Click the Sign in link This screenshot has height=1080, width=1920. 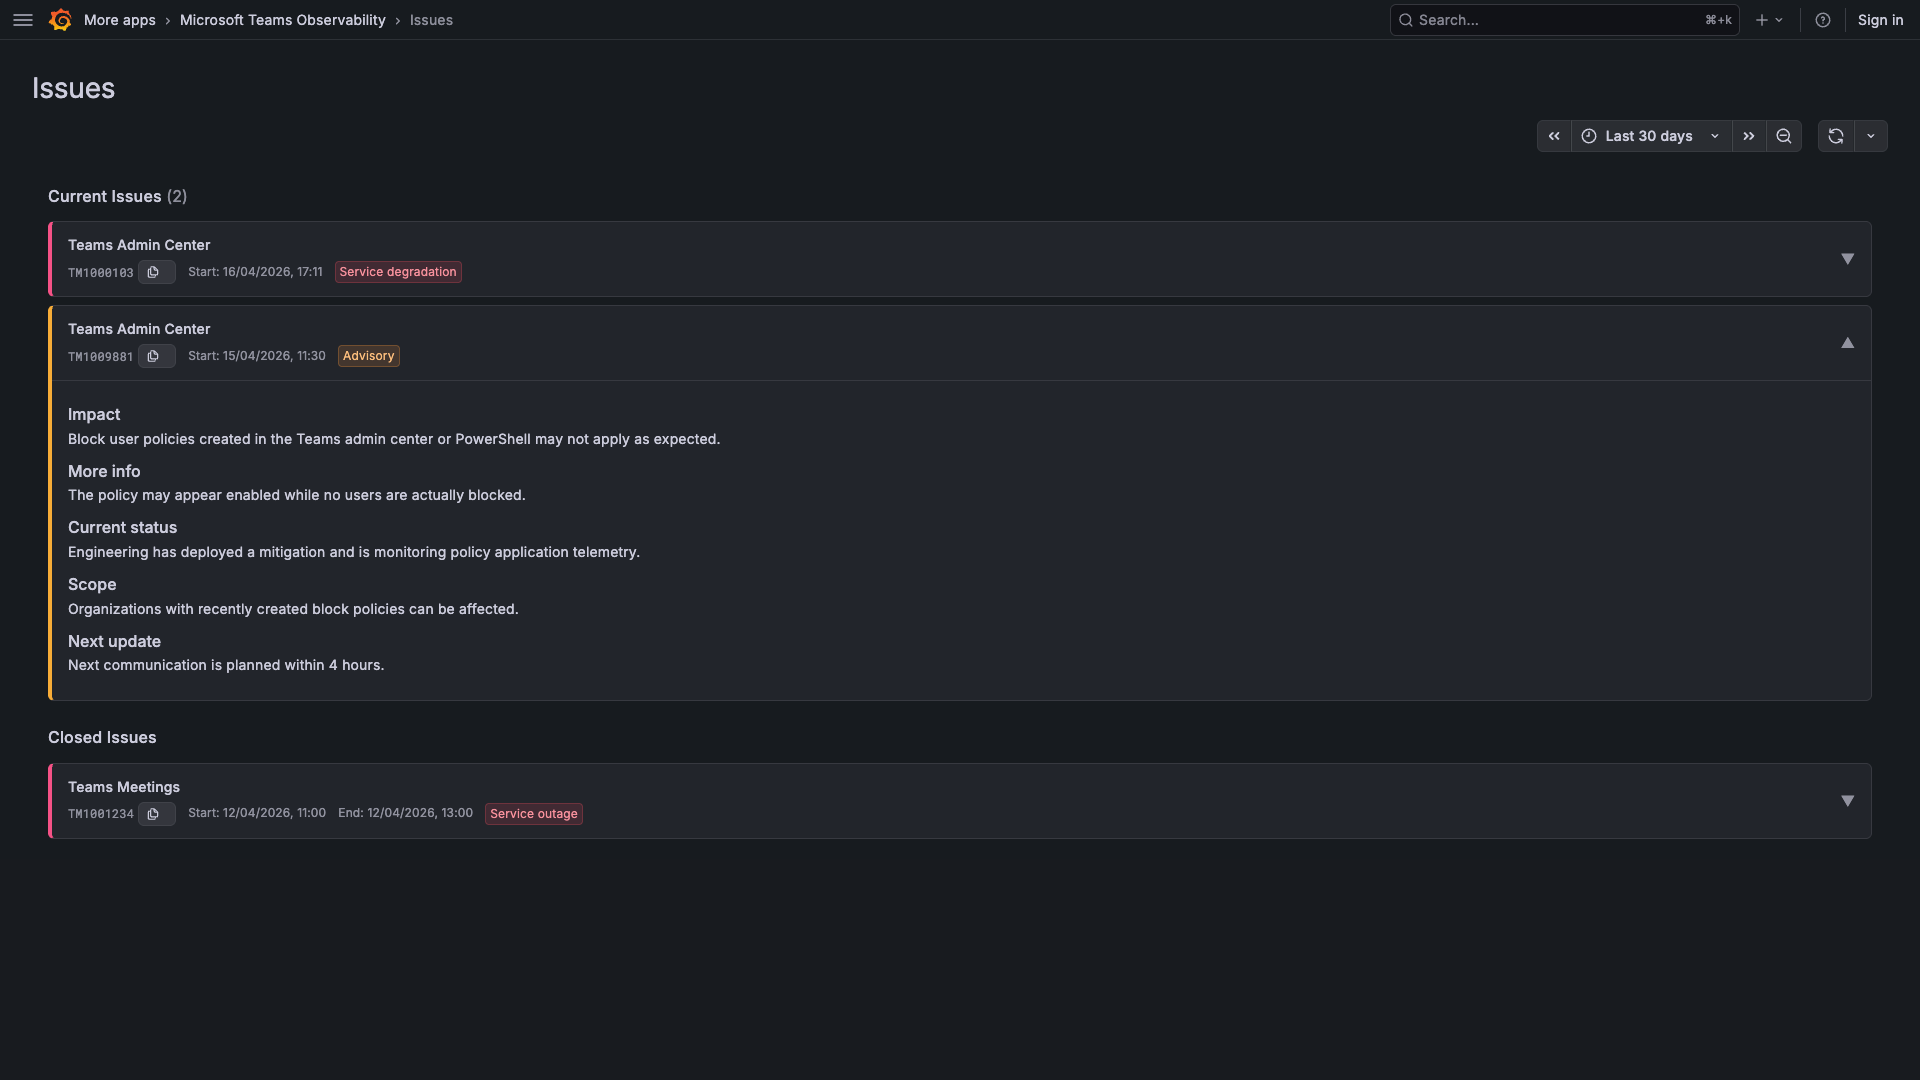pos(1880,20)
